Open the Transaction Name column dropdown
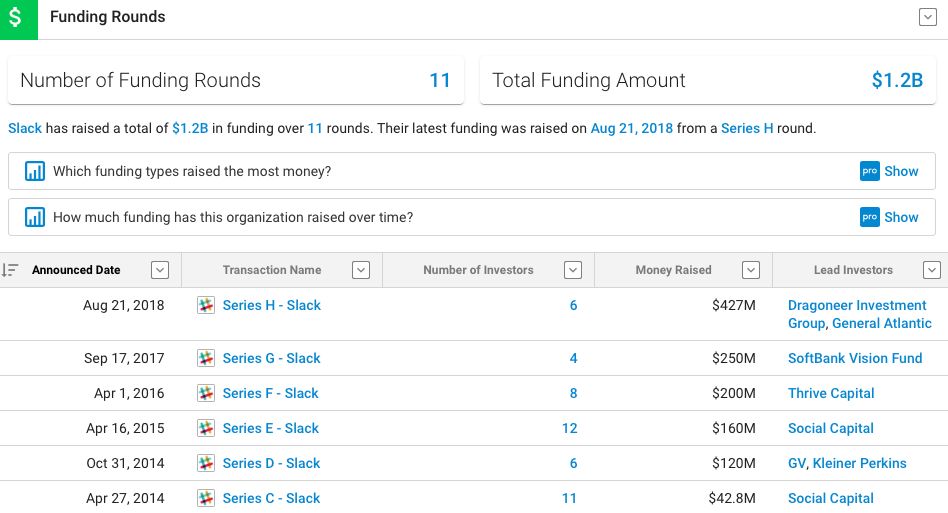 click(361, 270)
